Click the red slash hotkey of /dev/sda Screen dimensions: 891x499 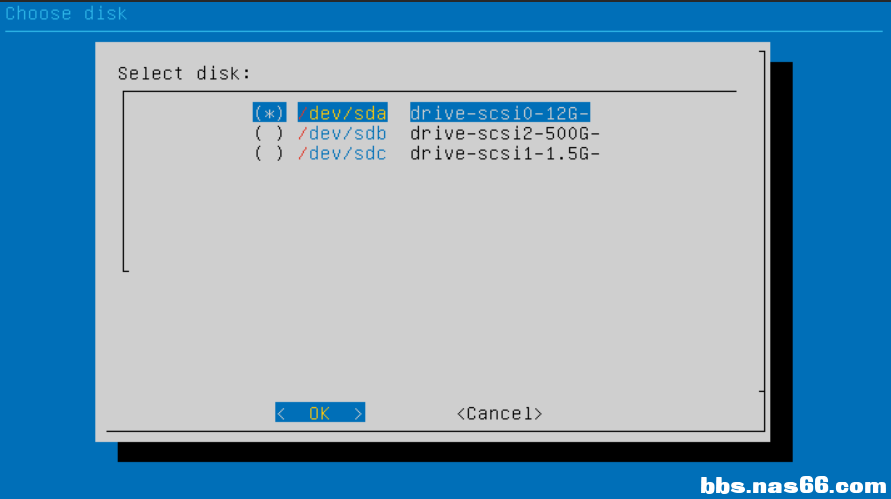302,113
